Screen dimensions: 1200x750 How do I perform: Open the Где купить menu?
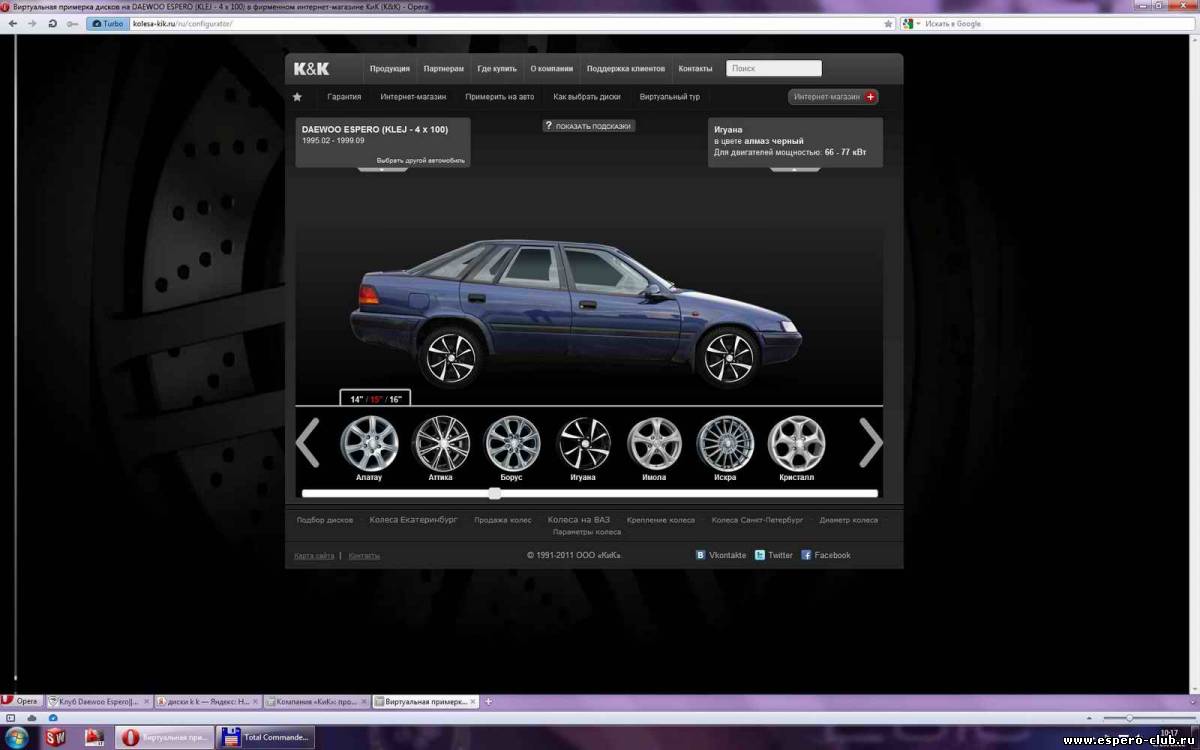pos(497,69)
